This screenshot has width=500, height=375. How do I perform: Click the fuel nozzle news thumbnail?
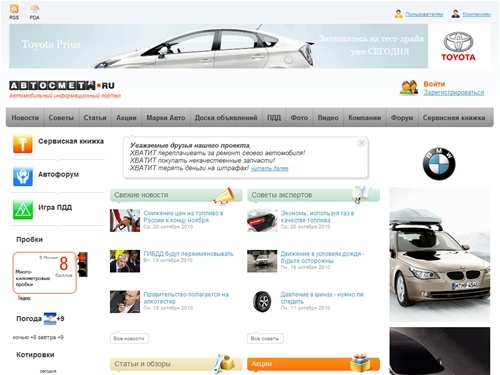pos(125,220)
